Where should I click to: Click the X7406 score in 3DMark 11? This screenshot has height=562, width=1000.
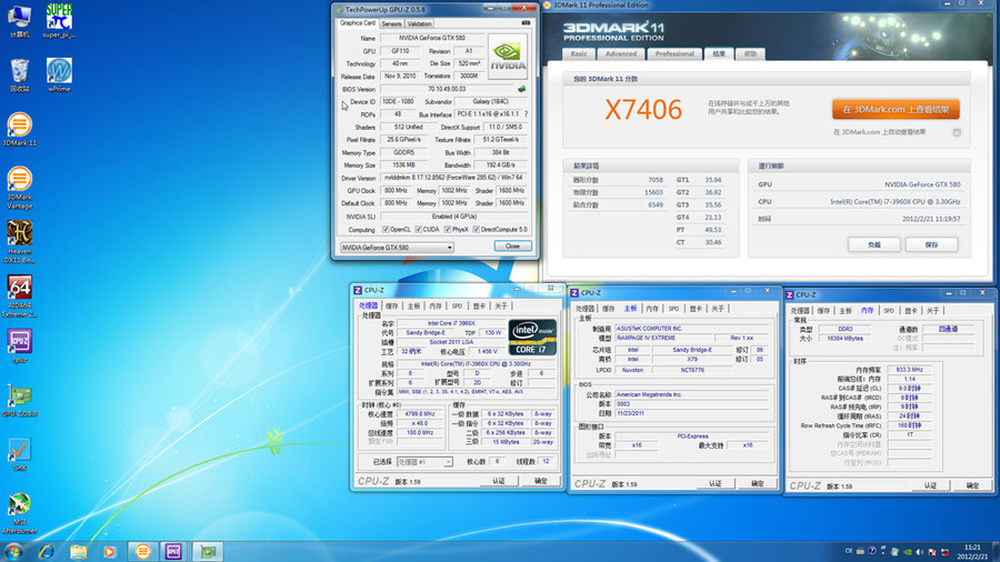tap(643, 110)
